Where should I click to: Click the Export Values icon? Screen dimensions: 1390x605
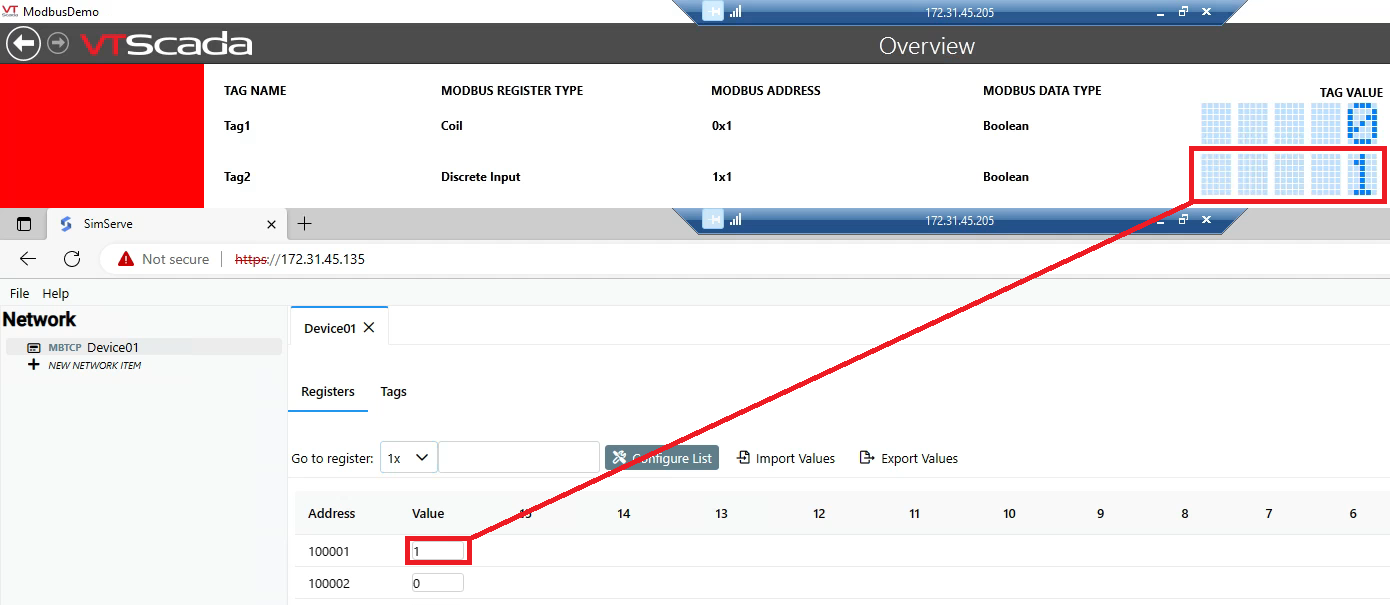[x=866, y=457]
